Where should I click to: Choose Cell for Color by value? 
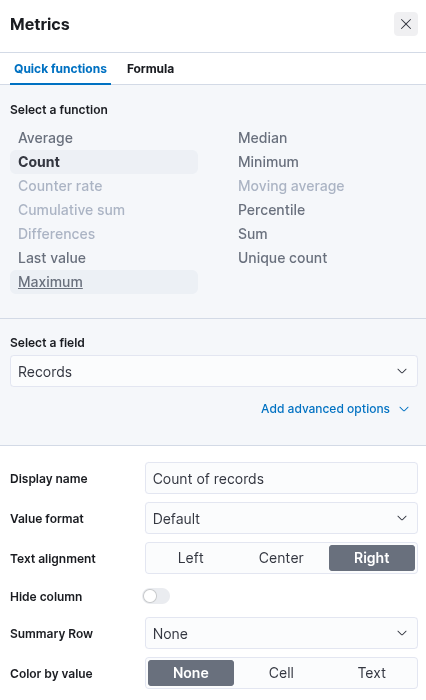coord(281,673)
